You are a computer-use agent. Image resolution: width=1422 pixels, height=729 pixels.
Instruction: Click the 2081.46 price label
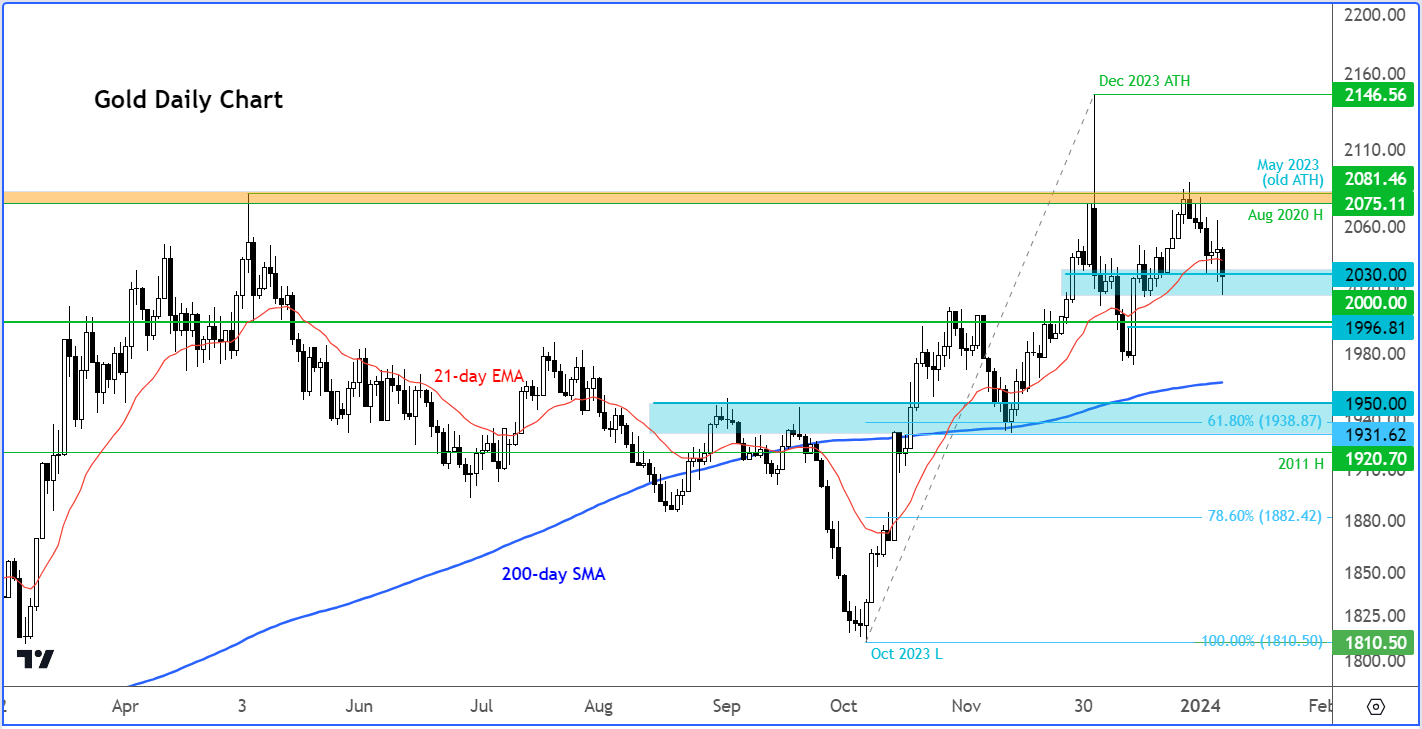[x=1372, y=179]
